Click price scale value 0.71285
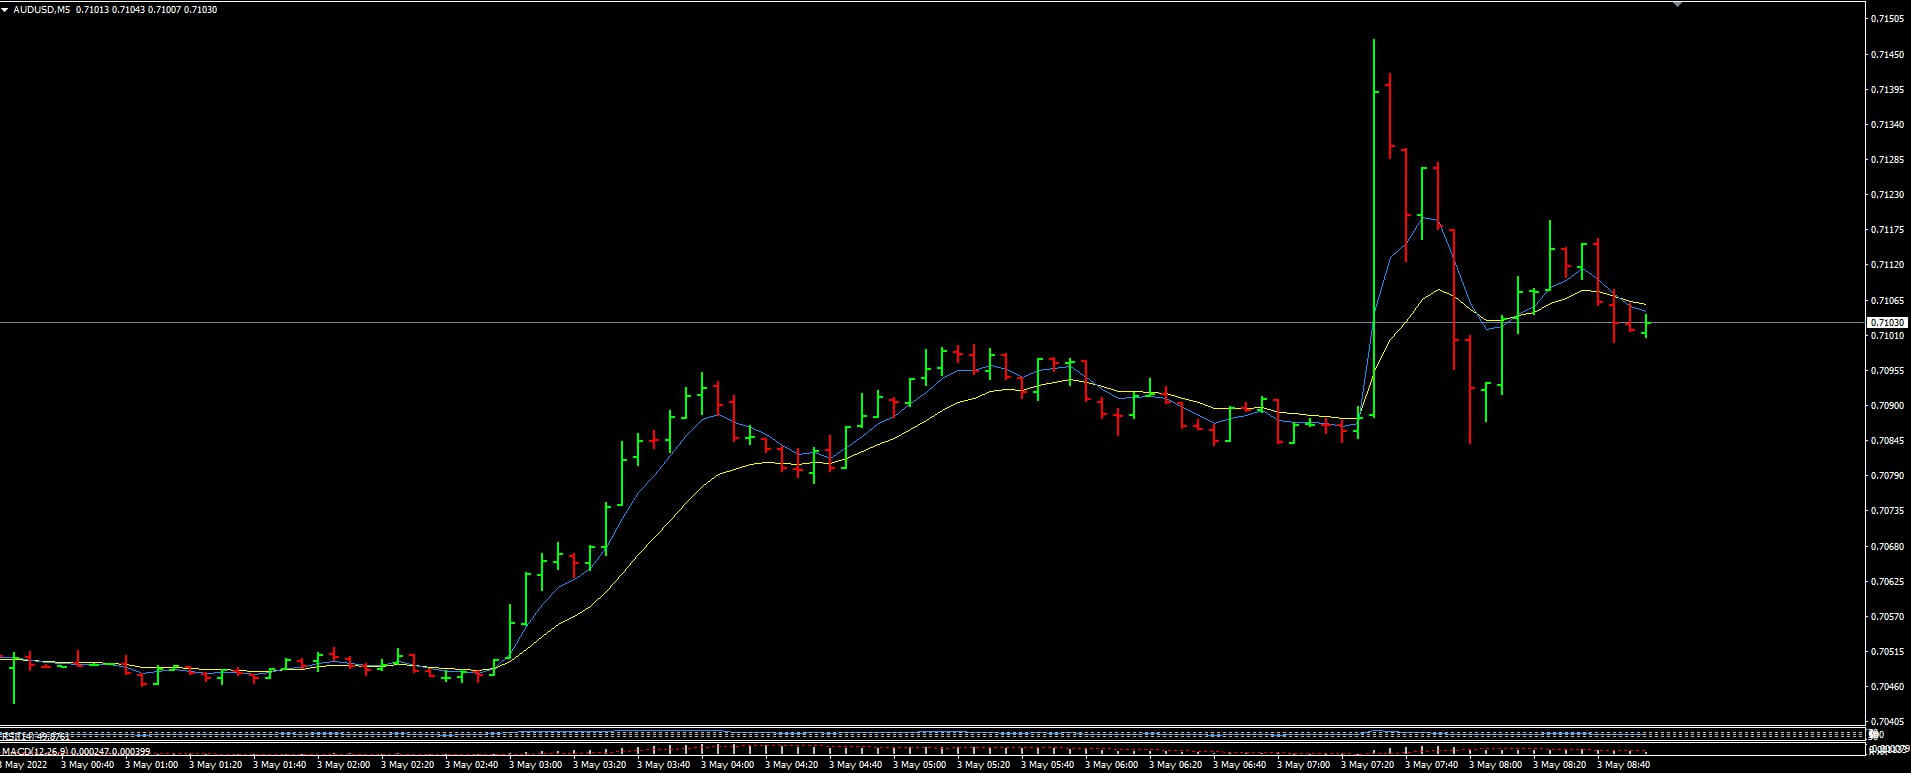The height and width of the screenshot is (773, 1911). pos(1887,159)
